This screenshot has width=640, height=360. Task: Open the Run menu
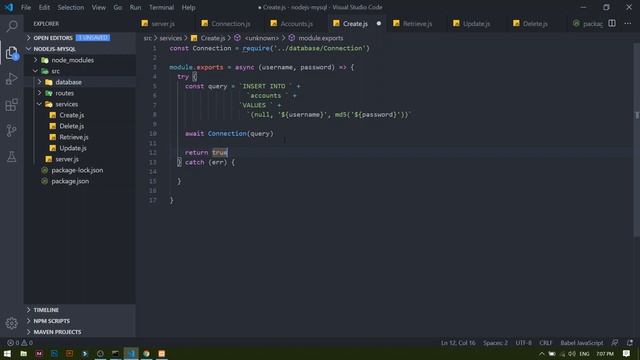[x=135, y=7]
